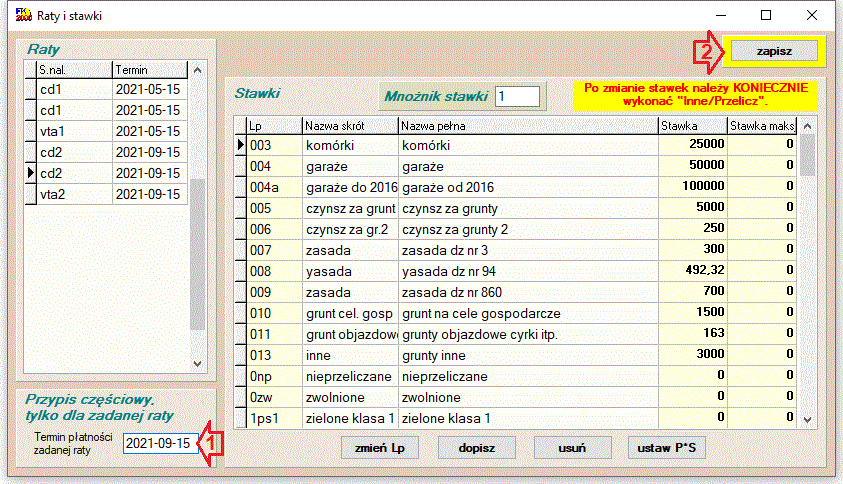Click the Termin column header
The width and height of the screenshot is (843, 484).
click(150, 70)
